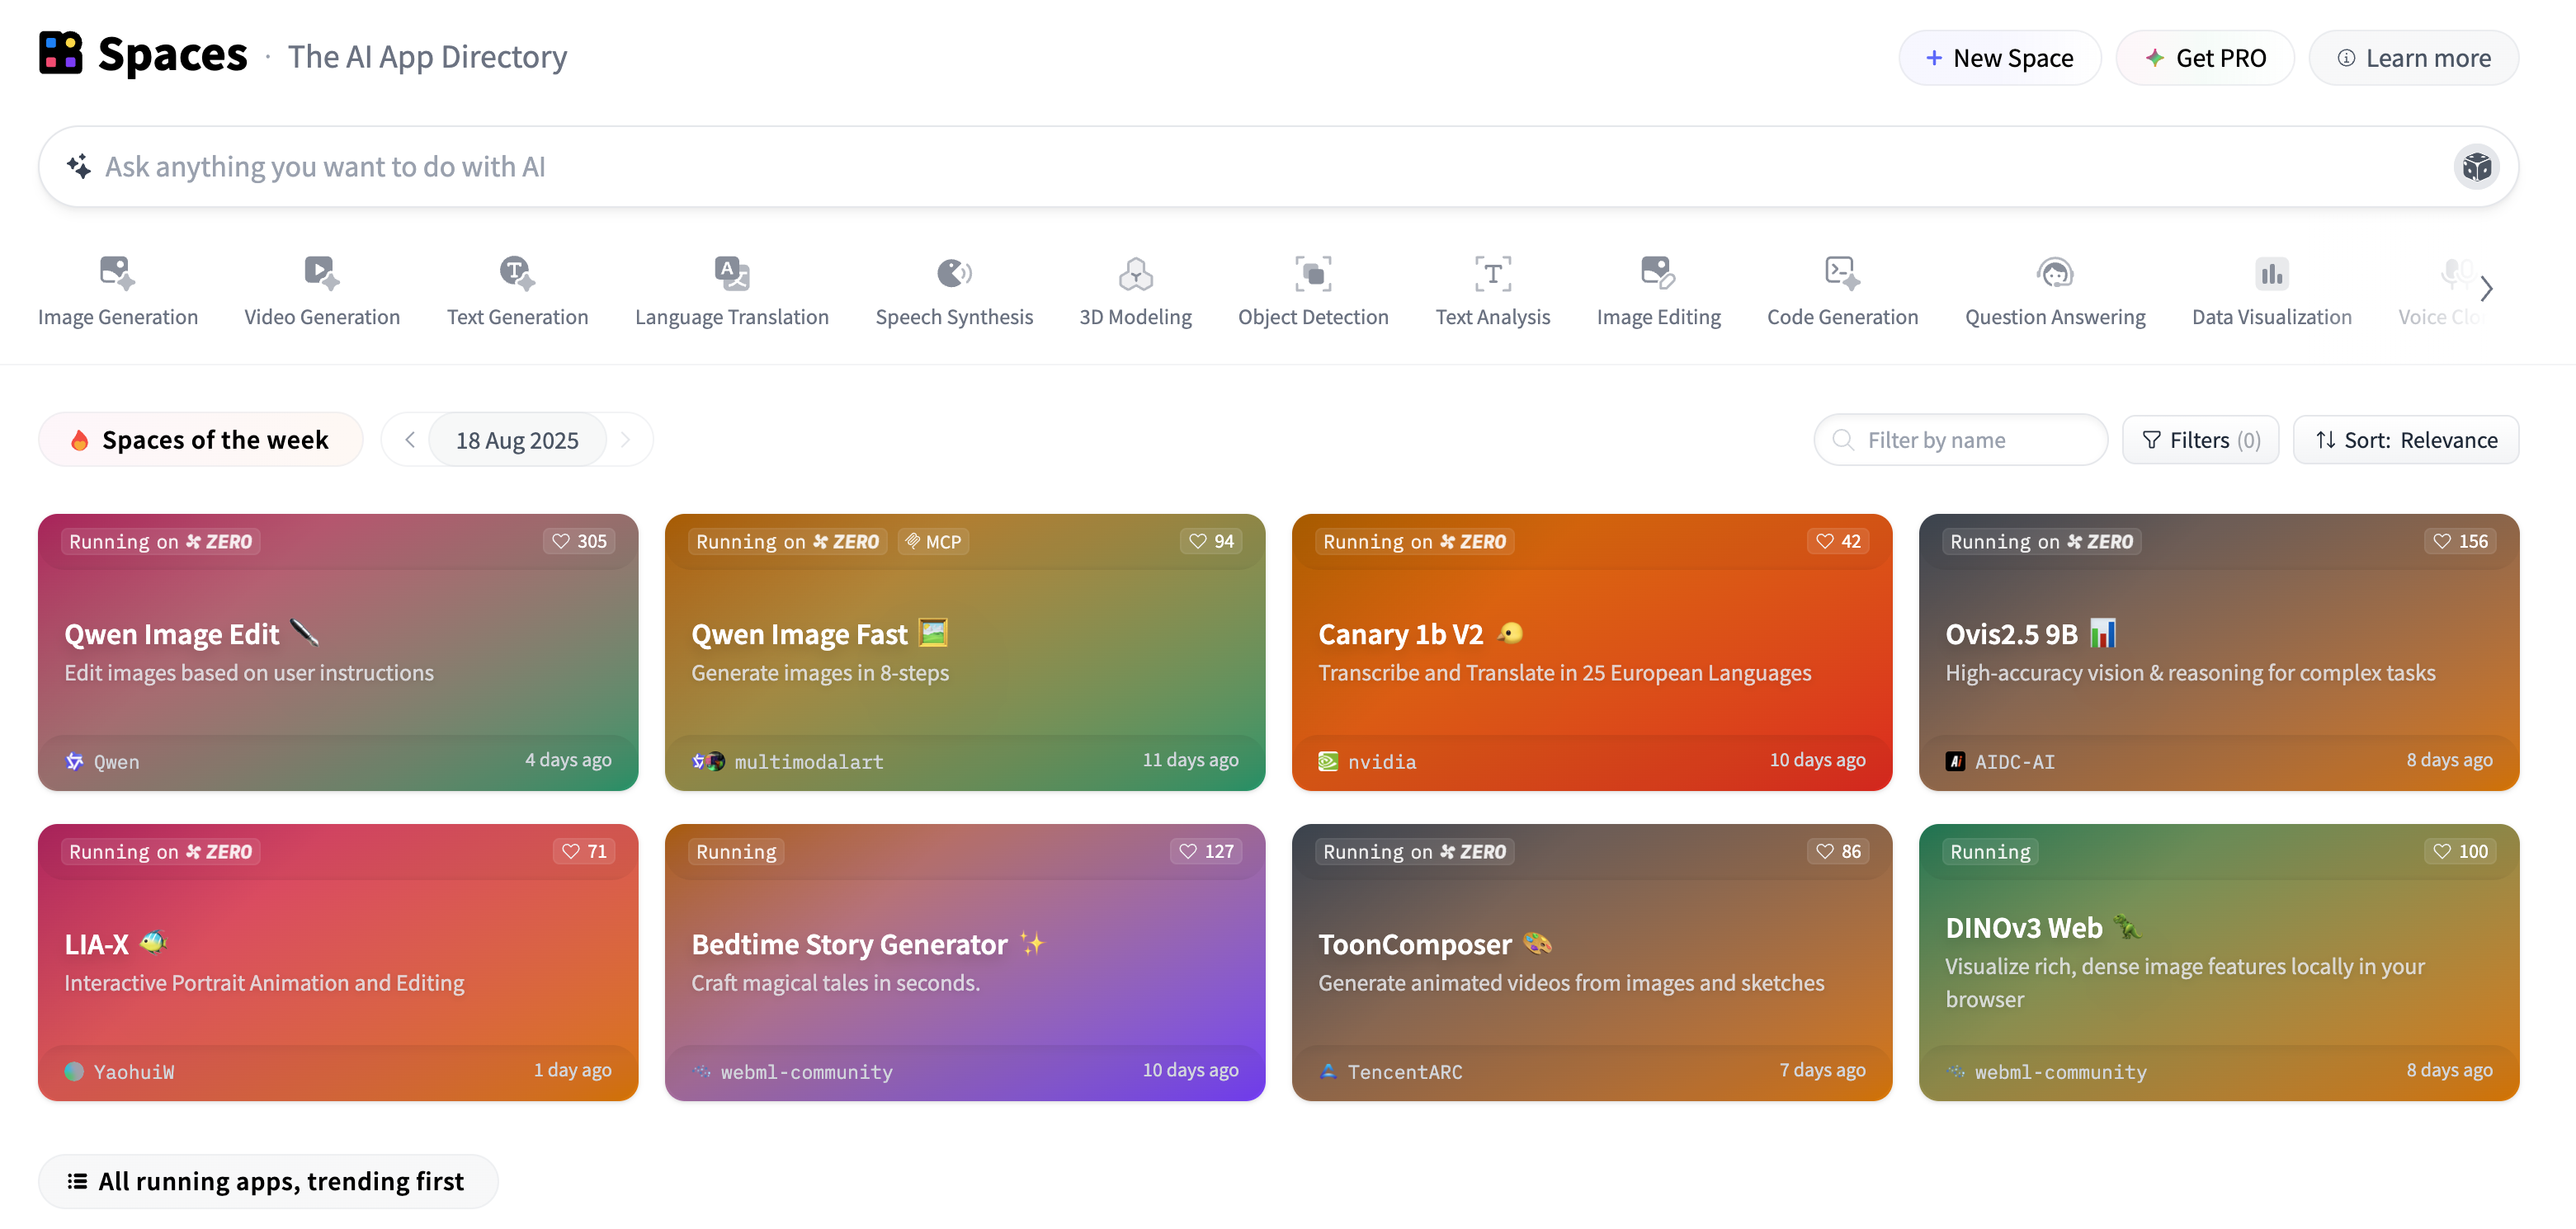Select the Image Editing category icon
Image resolution: width=2576 pixels, height=1229 pixels.
(1658, 273)
